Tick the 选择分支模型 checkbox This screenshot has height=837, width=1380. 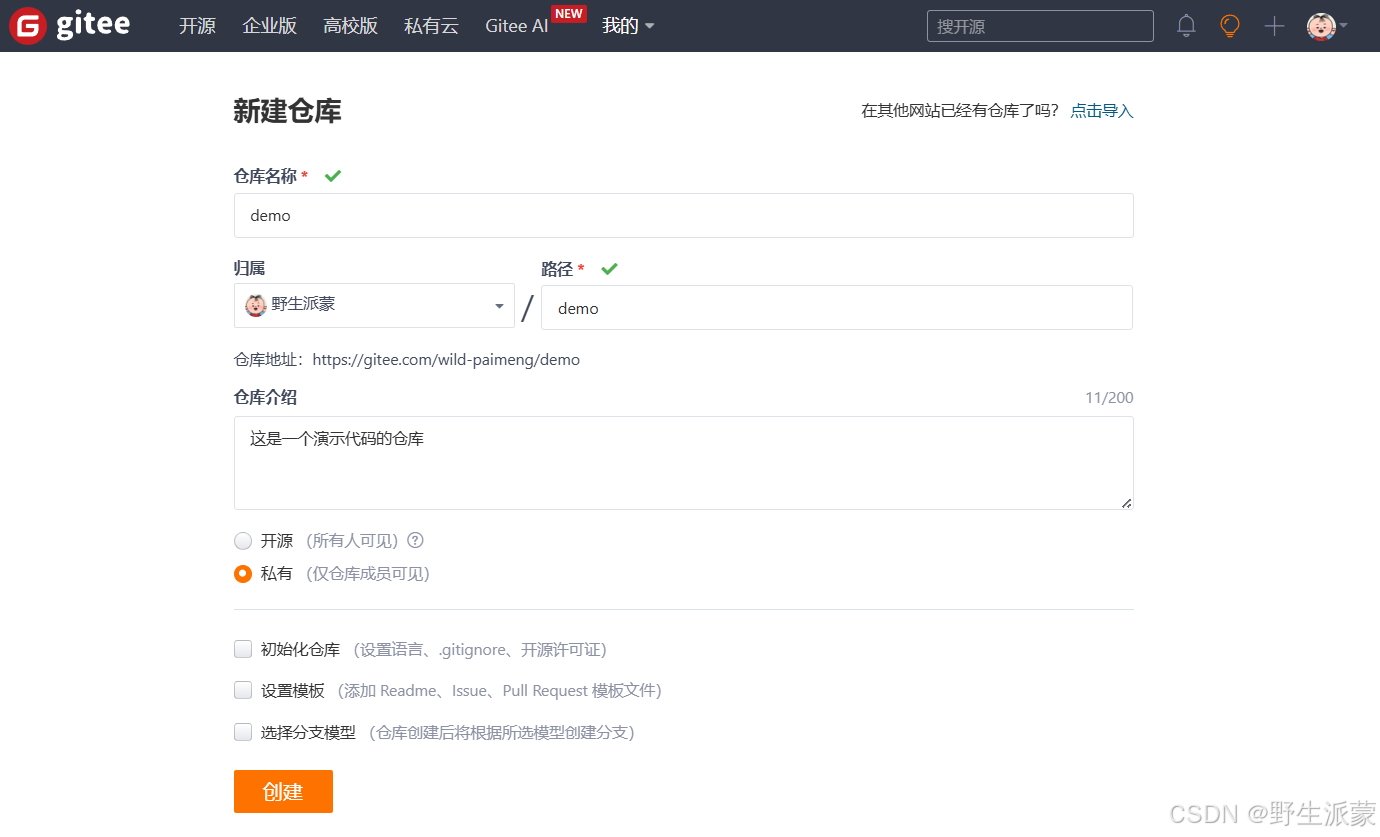(x=243, y=732)
